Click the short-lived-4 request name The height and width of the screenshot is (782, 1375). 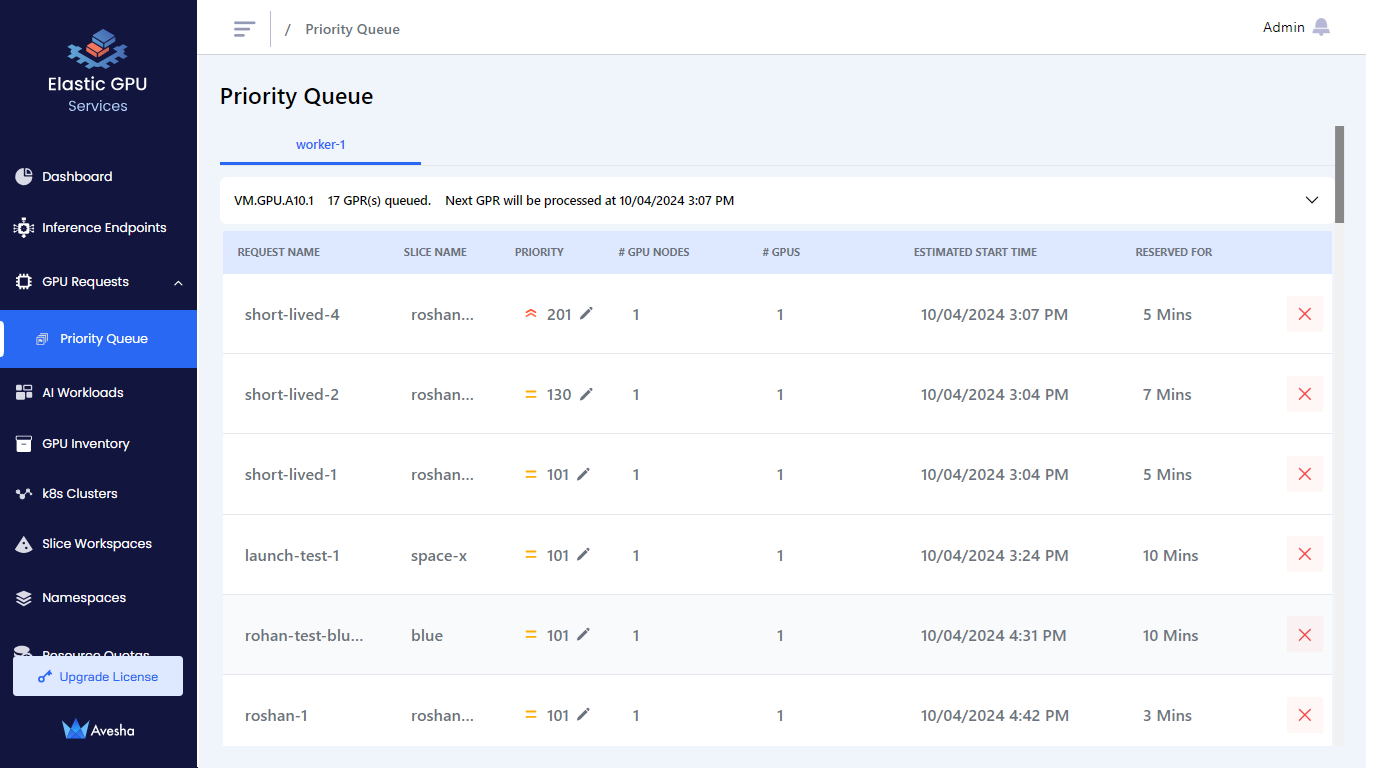(292, 315)
